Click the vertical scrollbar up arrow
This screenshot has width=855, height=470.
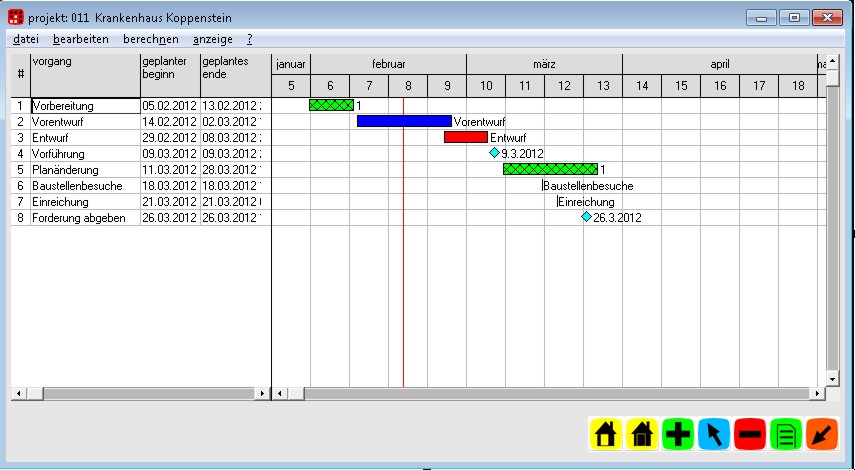tap(832, 61)
